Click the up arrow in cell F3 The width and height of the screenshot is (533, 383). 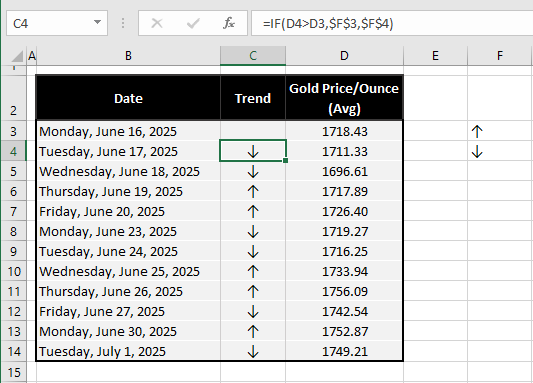click(x=477, y=131)
